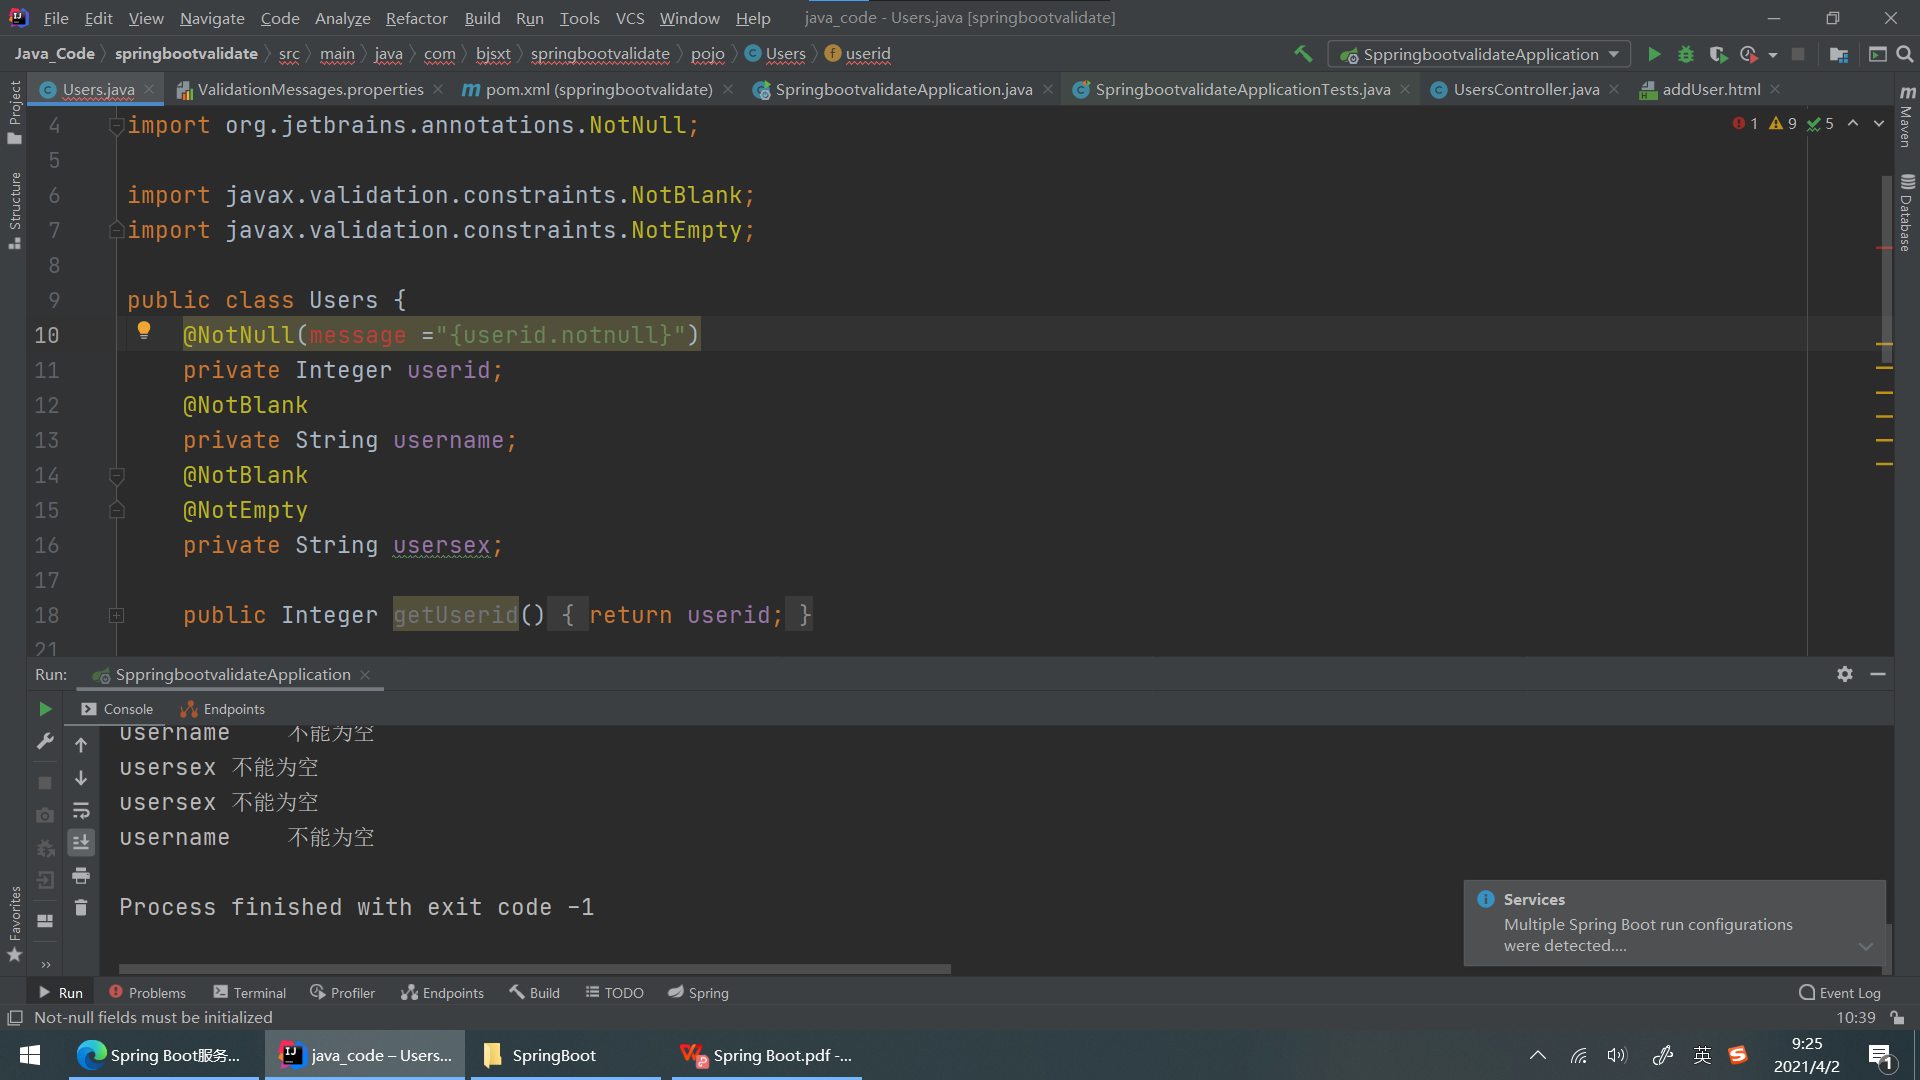The height and width of the screenshot is (1080, 1920).
Task: Open Run panel settings gear
Action: click(1845, 674)
